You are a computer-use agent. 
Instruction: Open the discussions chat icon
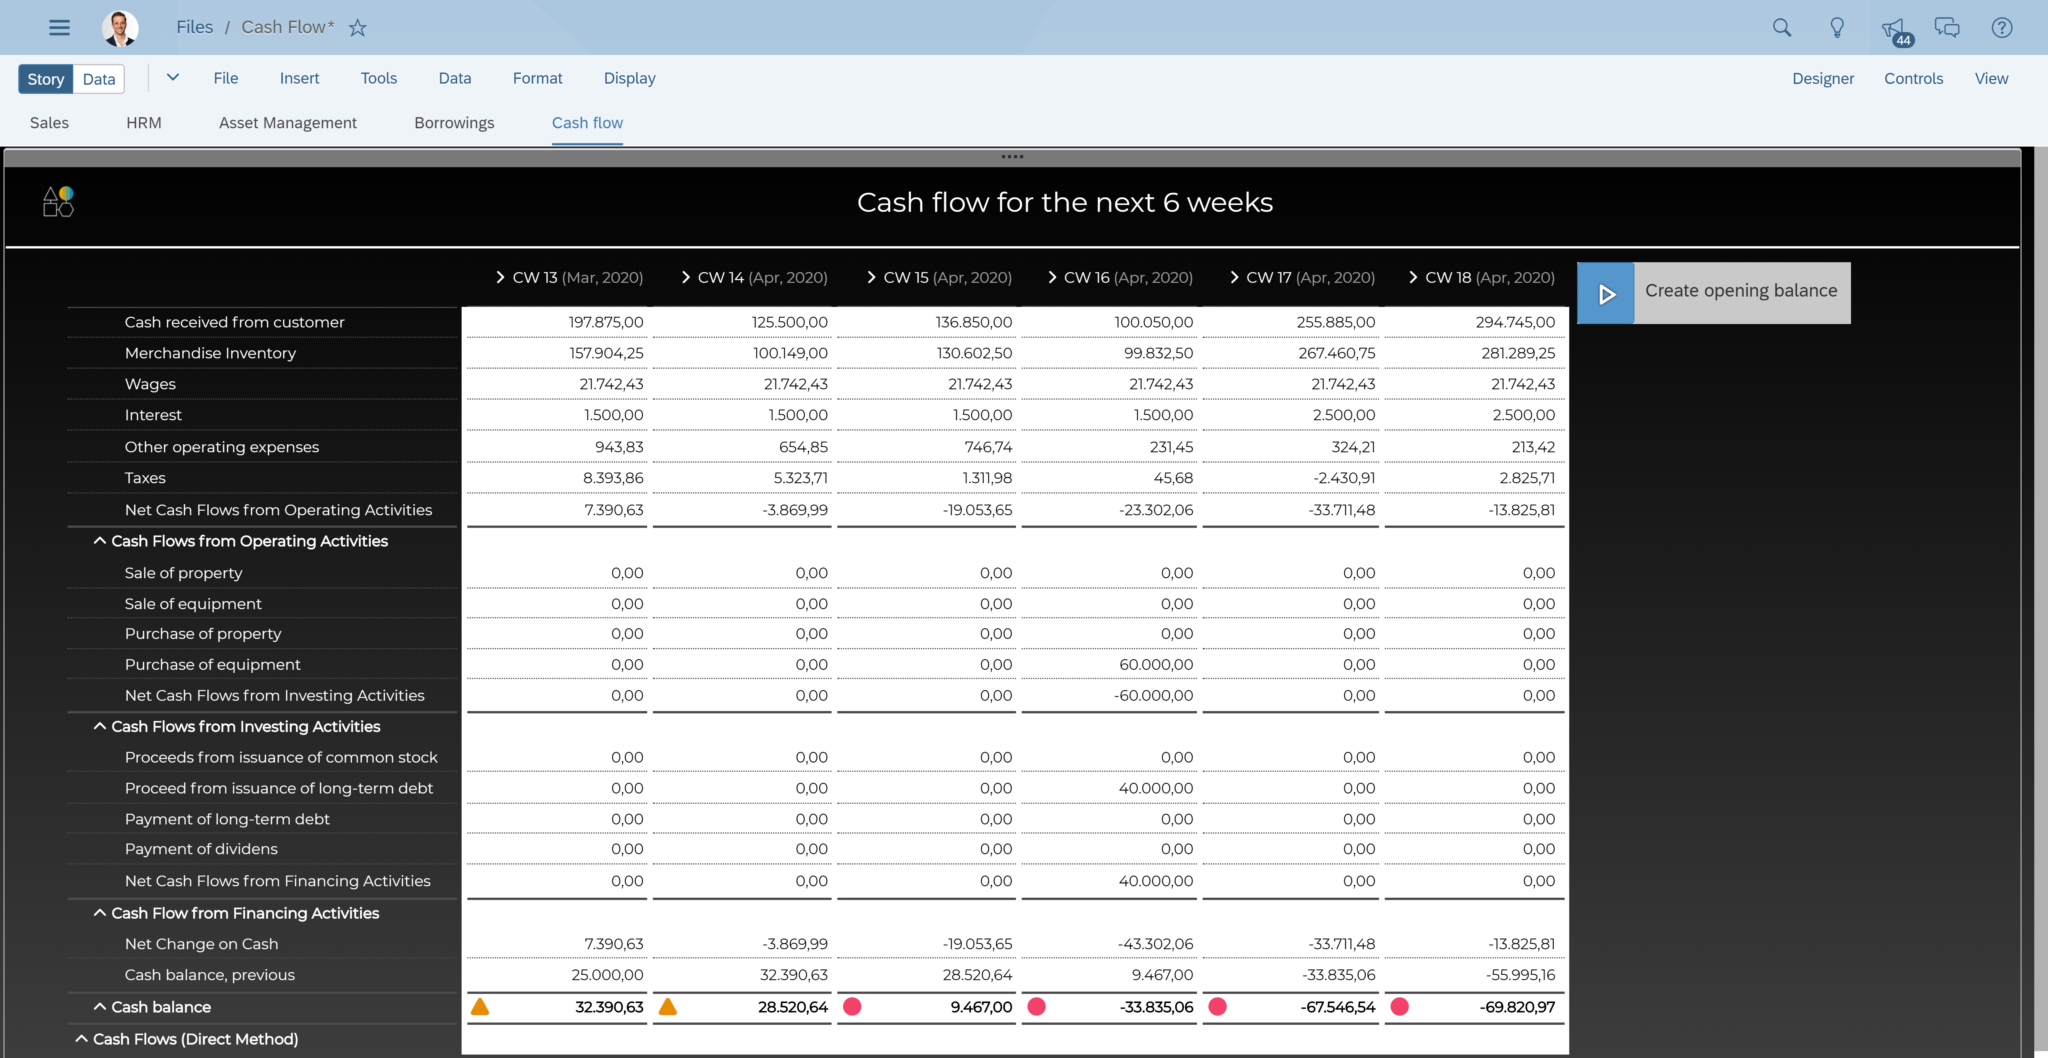(x=1947, y=28)
